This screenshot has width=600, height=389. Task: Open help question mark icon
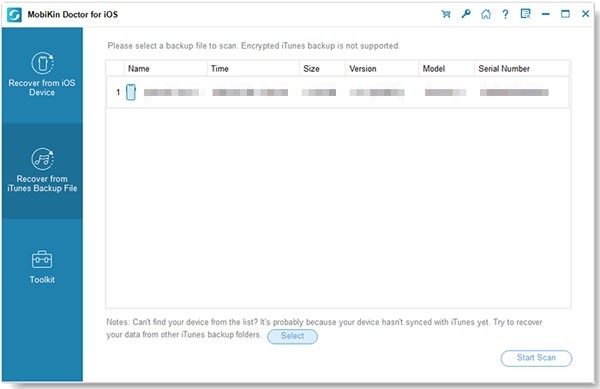pyautogui.click(x=505, y=14)
